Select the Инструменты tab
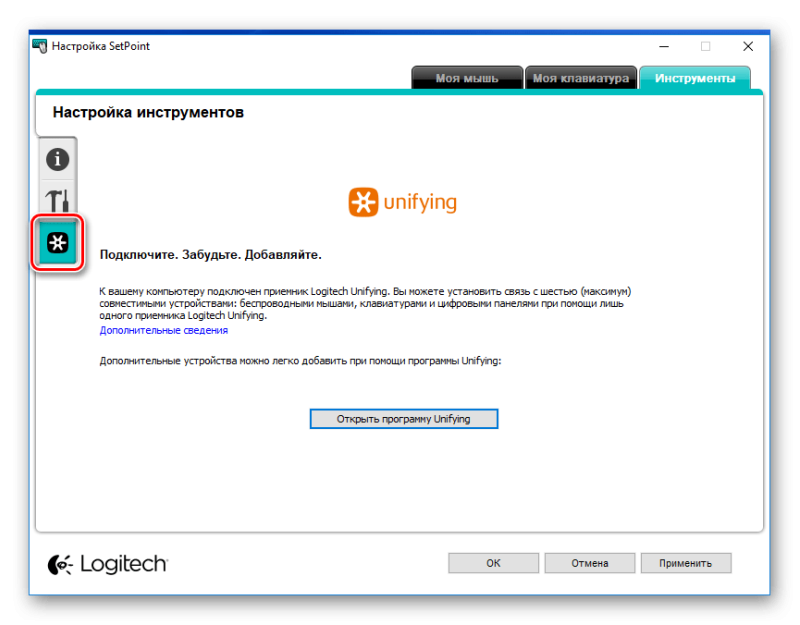The width and height of the screenshot is (800, 625). tap(695, 78)
